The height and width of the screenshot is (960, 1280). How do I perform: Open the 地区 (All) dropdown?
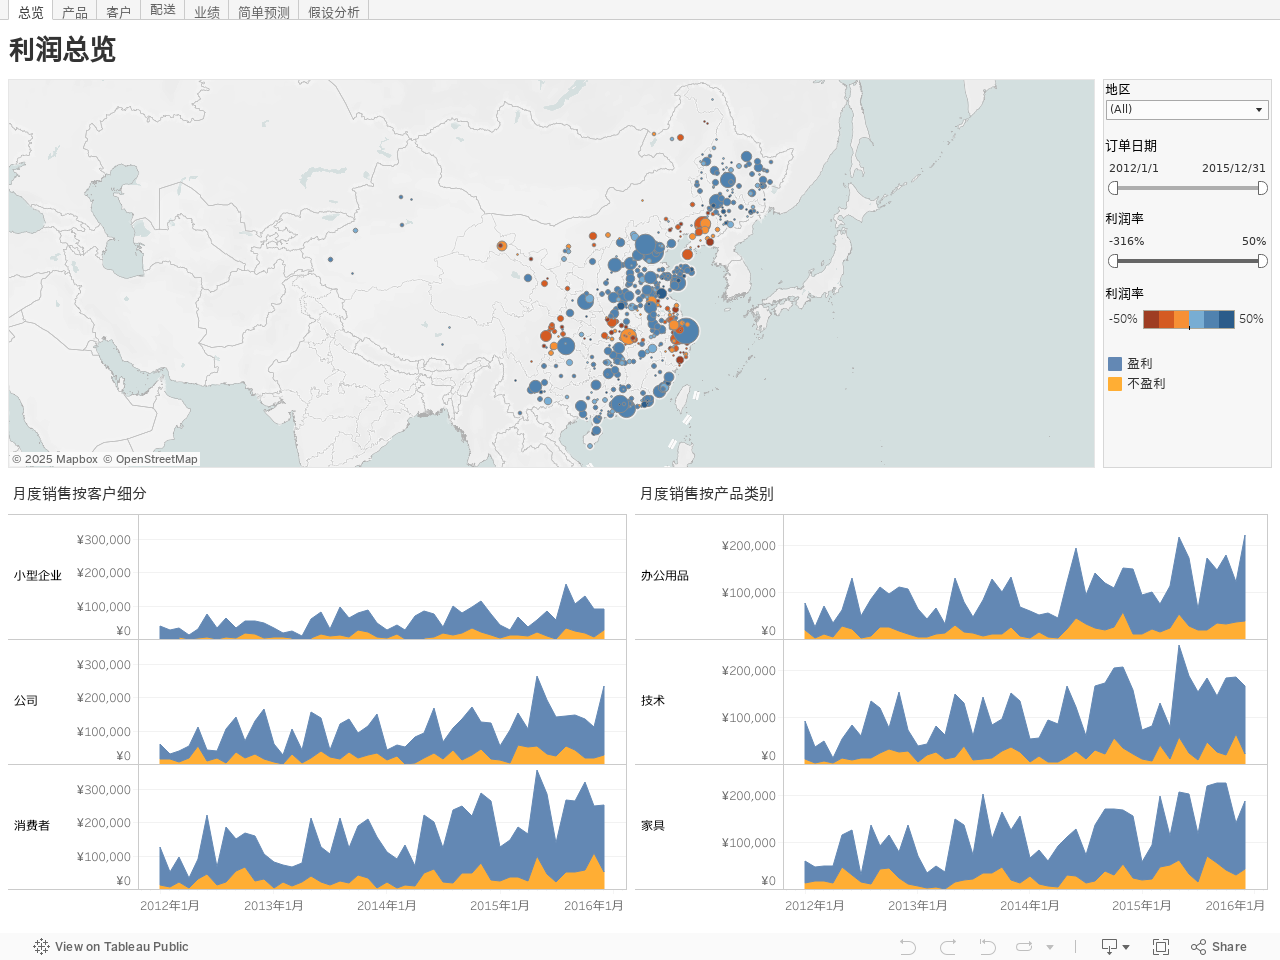(1187, 110)
